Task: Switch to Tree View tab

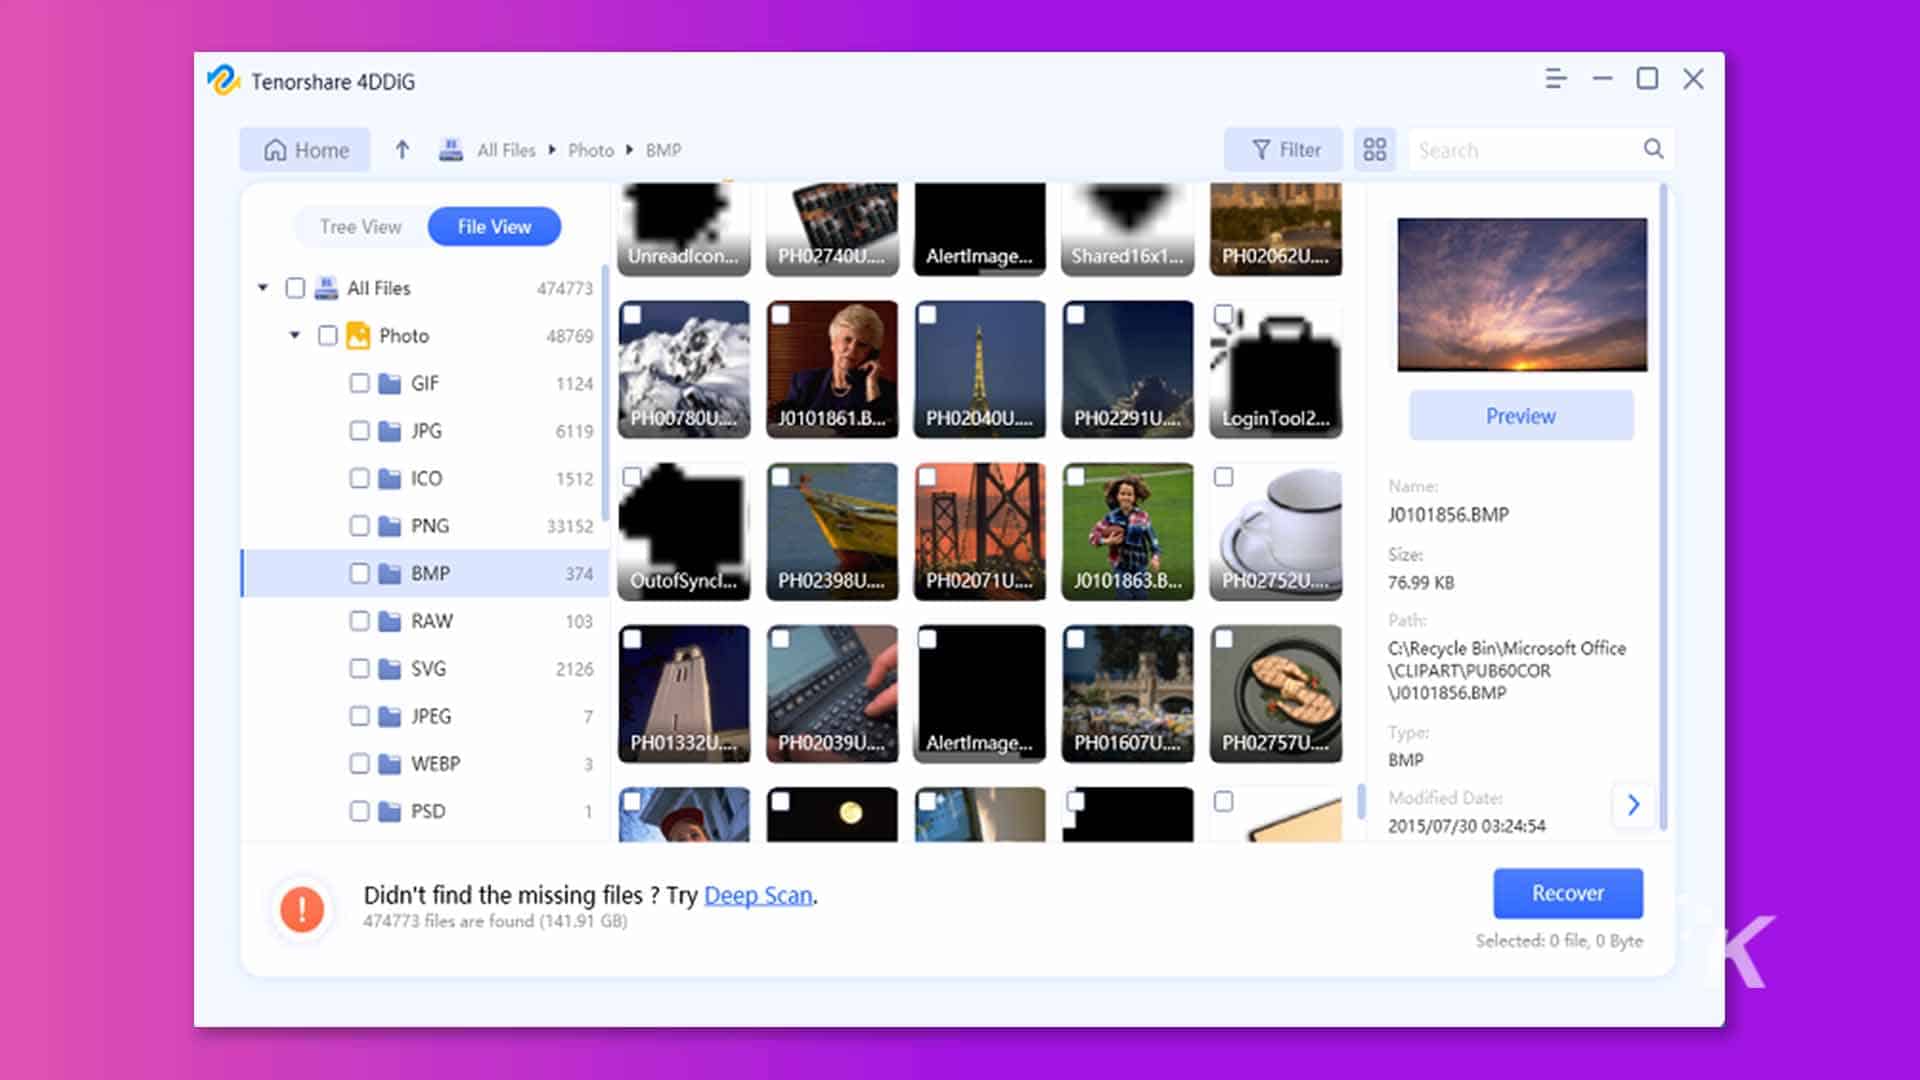Action: 360,227
